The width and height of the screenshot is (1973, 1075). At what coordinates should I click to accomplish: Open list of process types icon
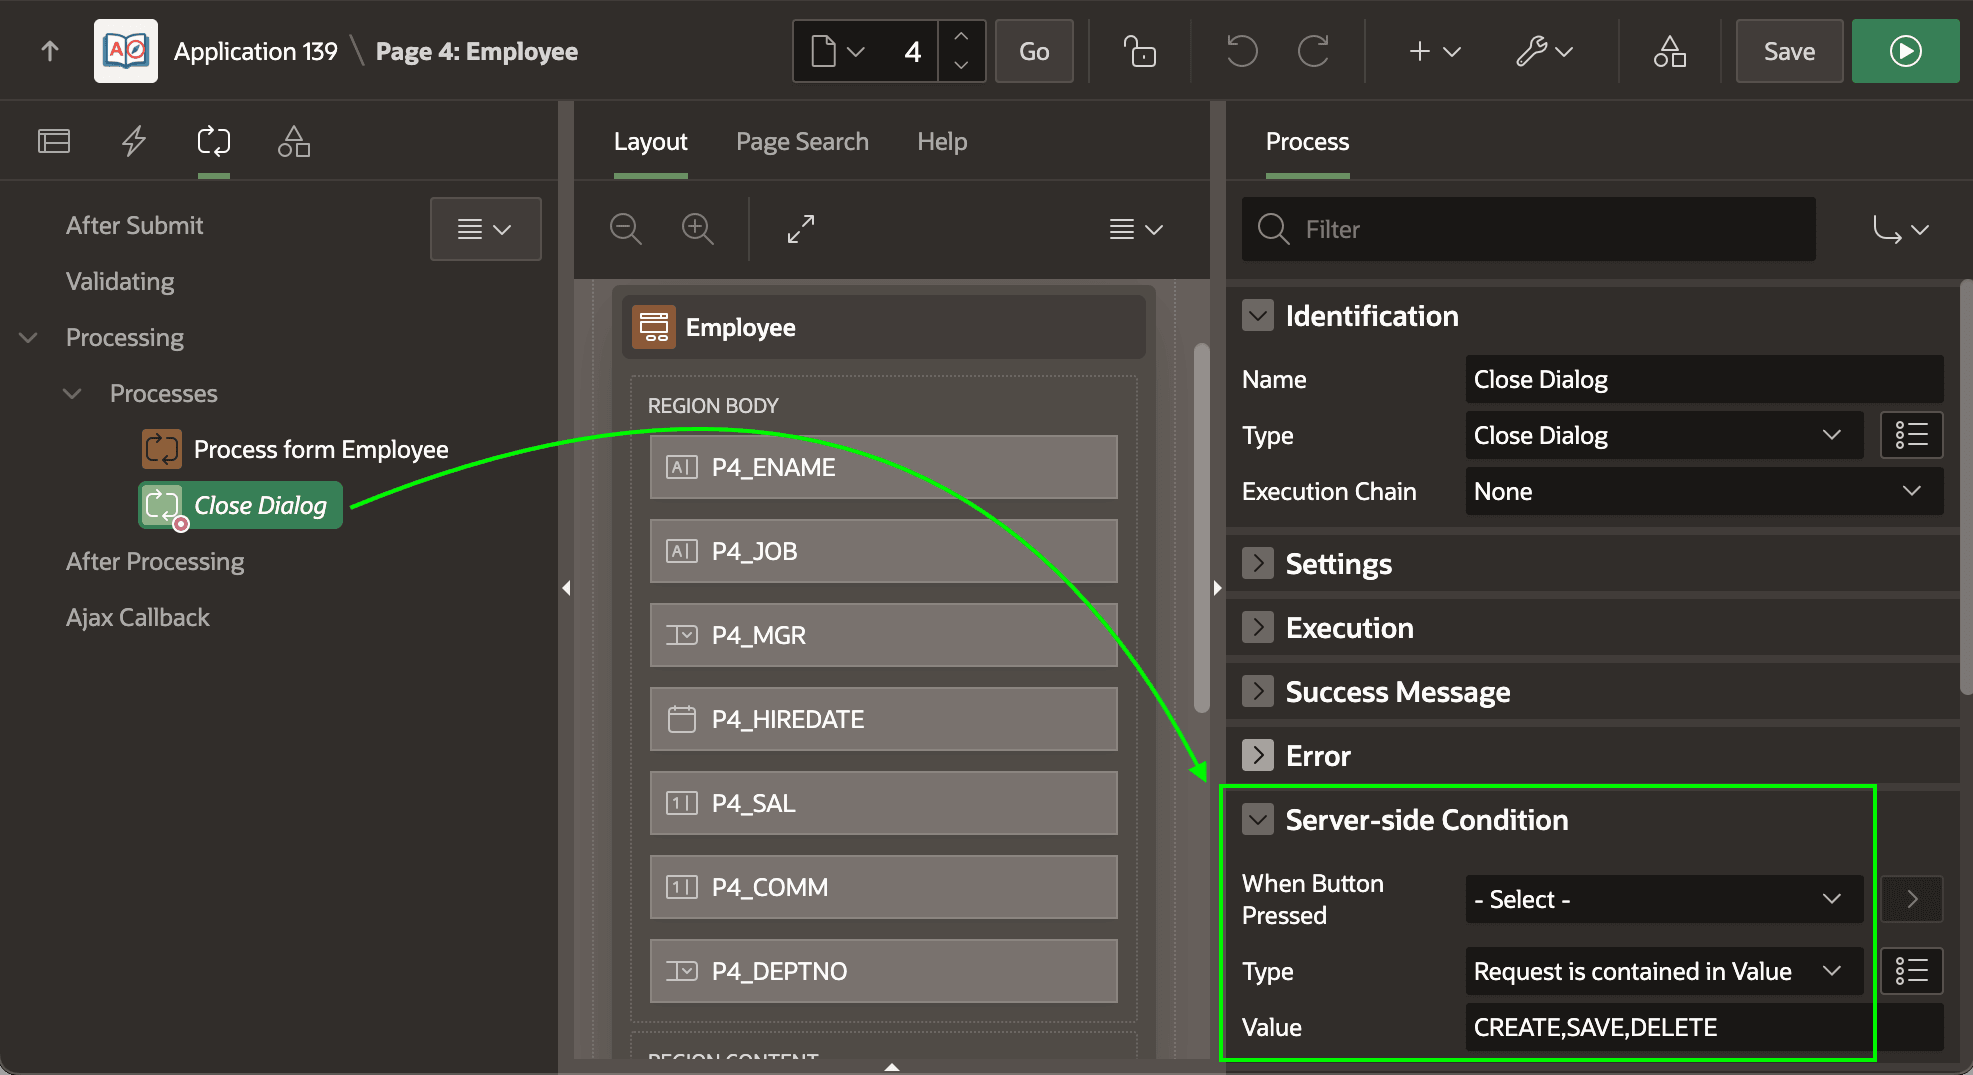1911,435
